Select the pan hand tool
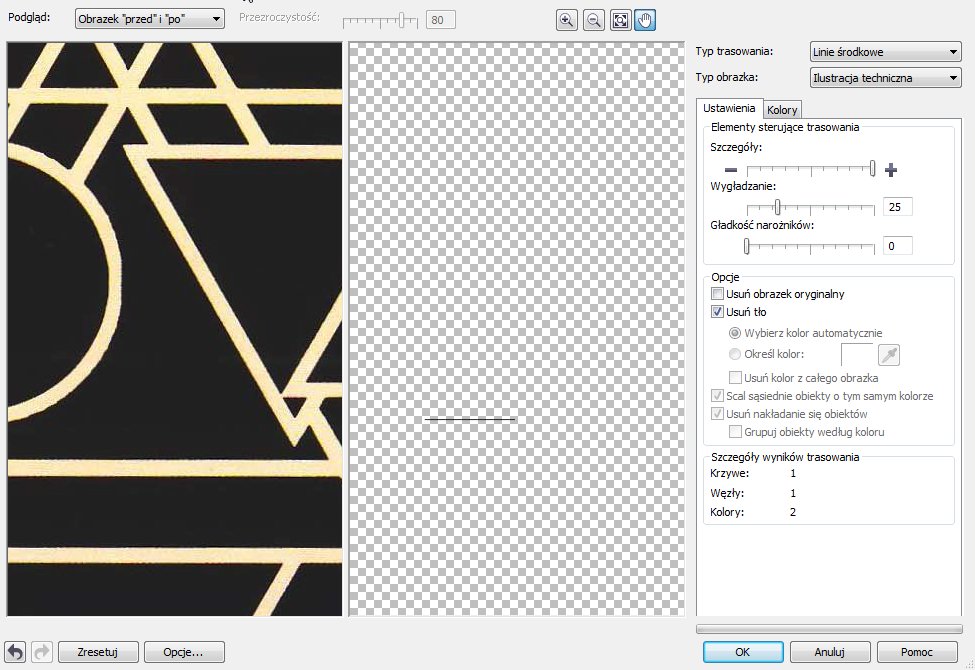 click(645, 20)
